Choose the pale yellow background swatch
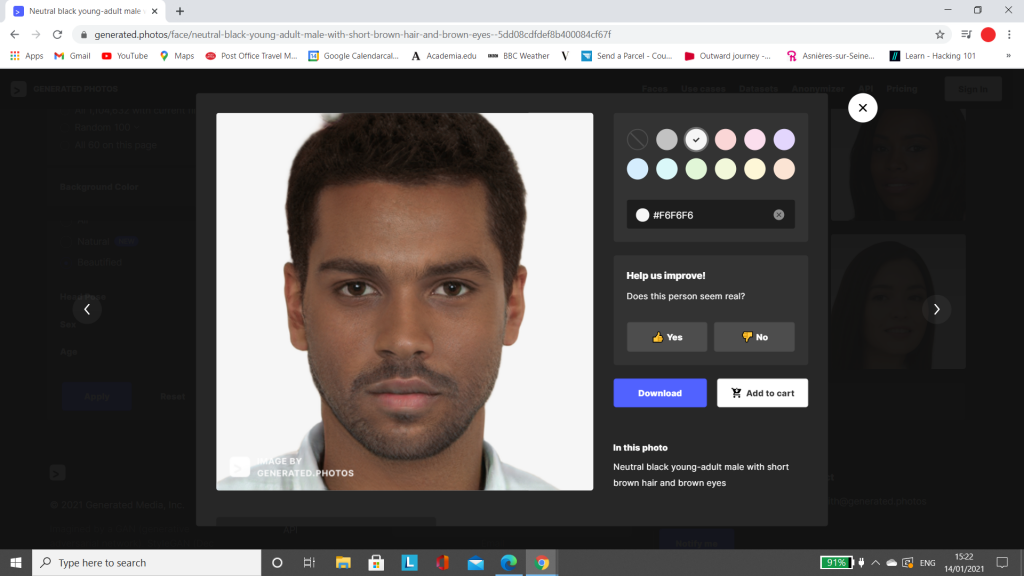The height and width of the screenshot is (576, 1024). click(755, 168)
